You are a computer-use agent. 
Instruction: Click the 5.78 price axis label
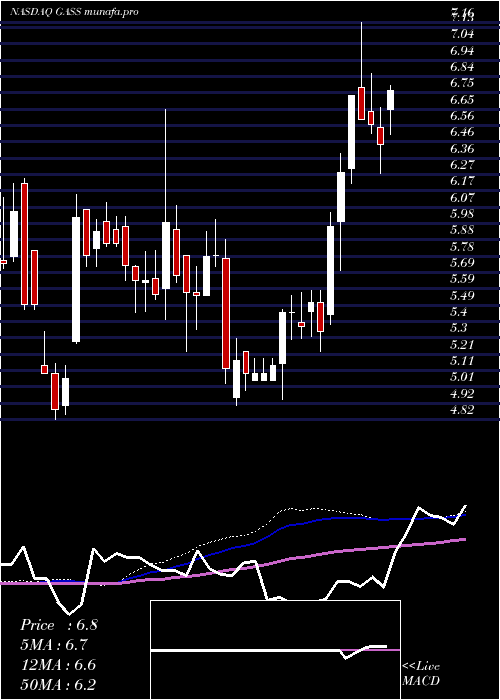(462, 246)
